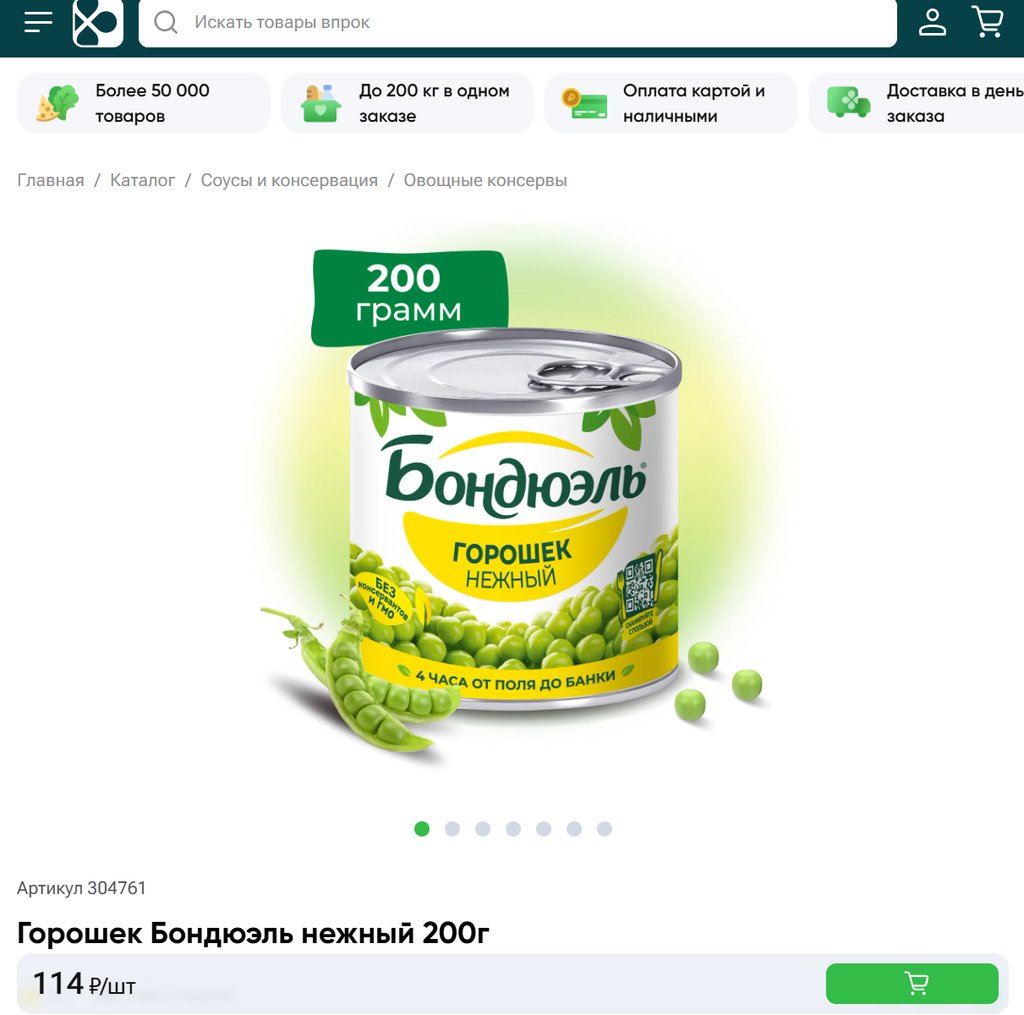Open the shopping cart icon in header
Viewport: 1024px width, 1015px height.
tap(988, 22)
